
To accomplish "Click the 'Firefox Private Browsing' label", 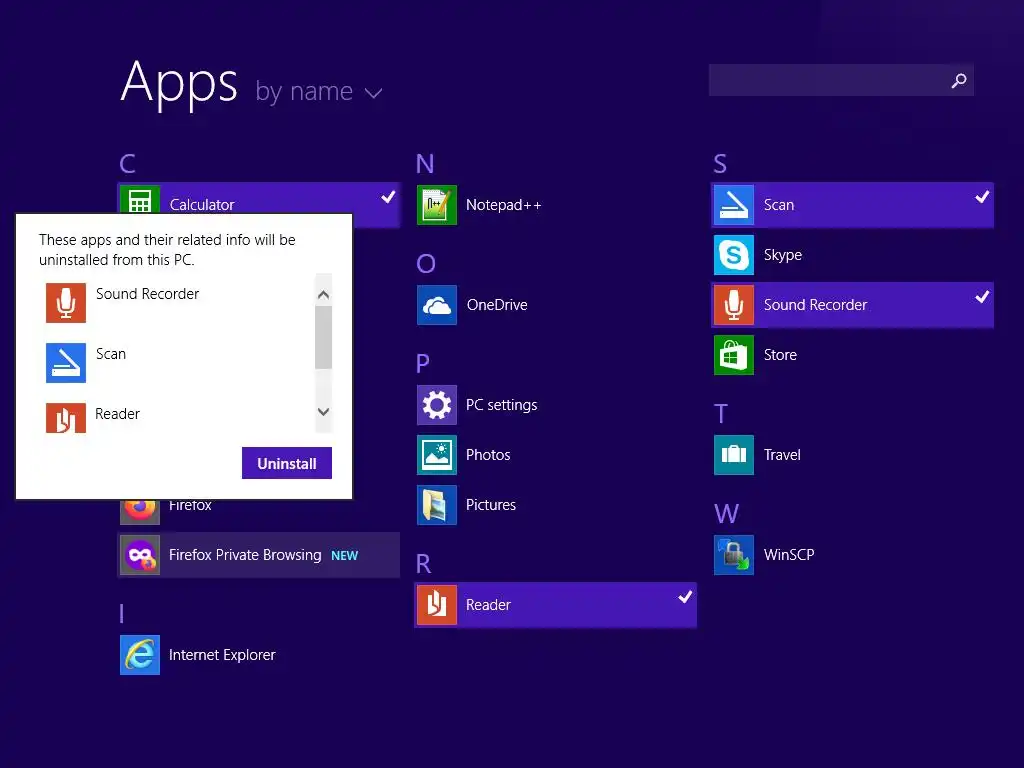I will (x=245, y=555).
